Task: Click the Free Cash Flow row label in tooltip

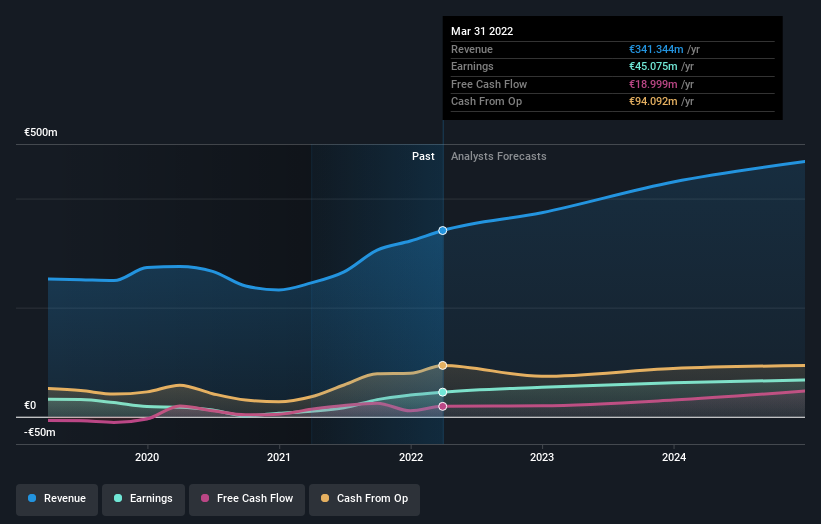Action: [x=489, y=84]
